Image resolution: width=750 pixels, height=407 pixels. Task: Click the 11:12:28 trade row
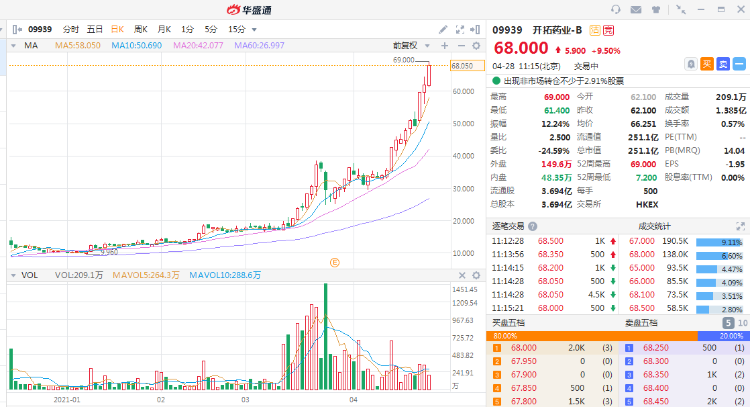point(554,241)
